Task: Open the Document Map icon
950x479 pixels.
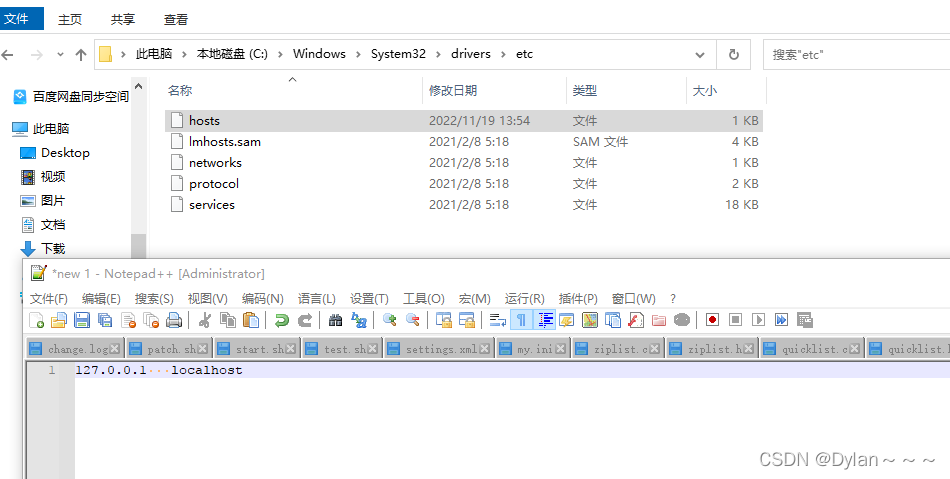Action: 590,320
